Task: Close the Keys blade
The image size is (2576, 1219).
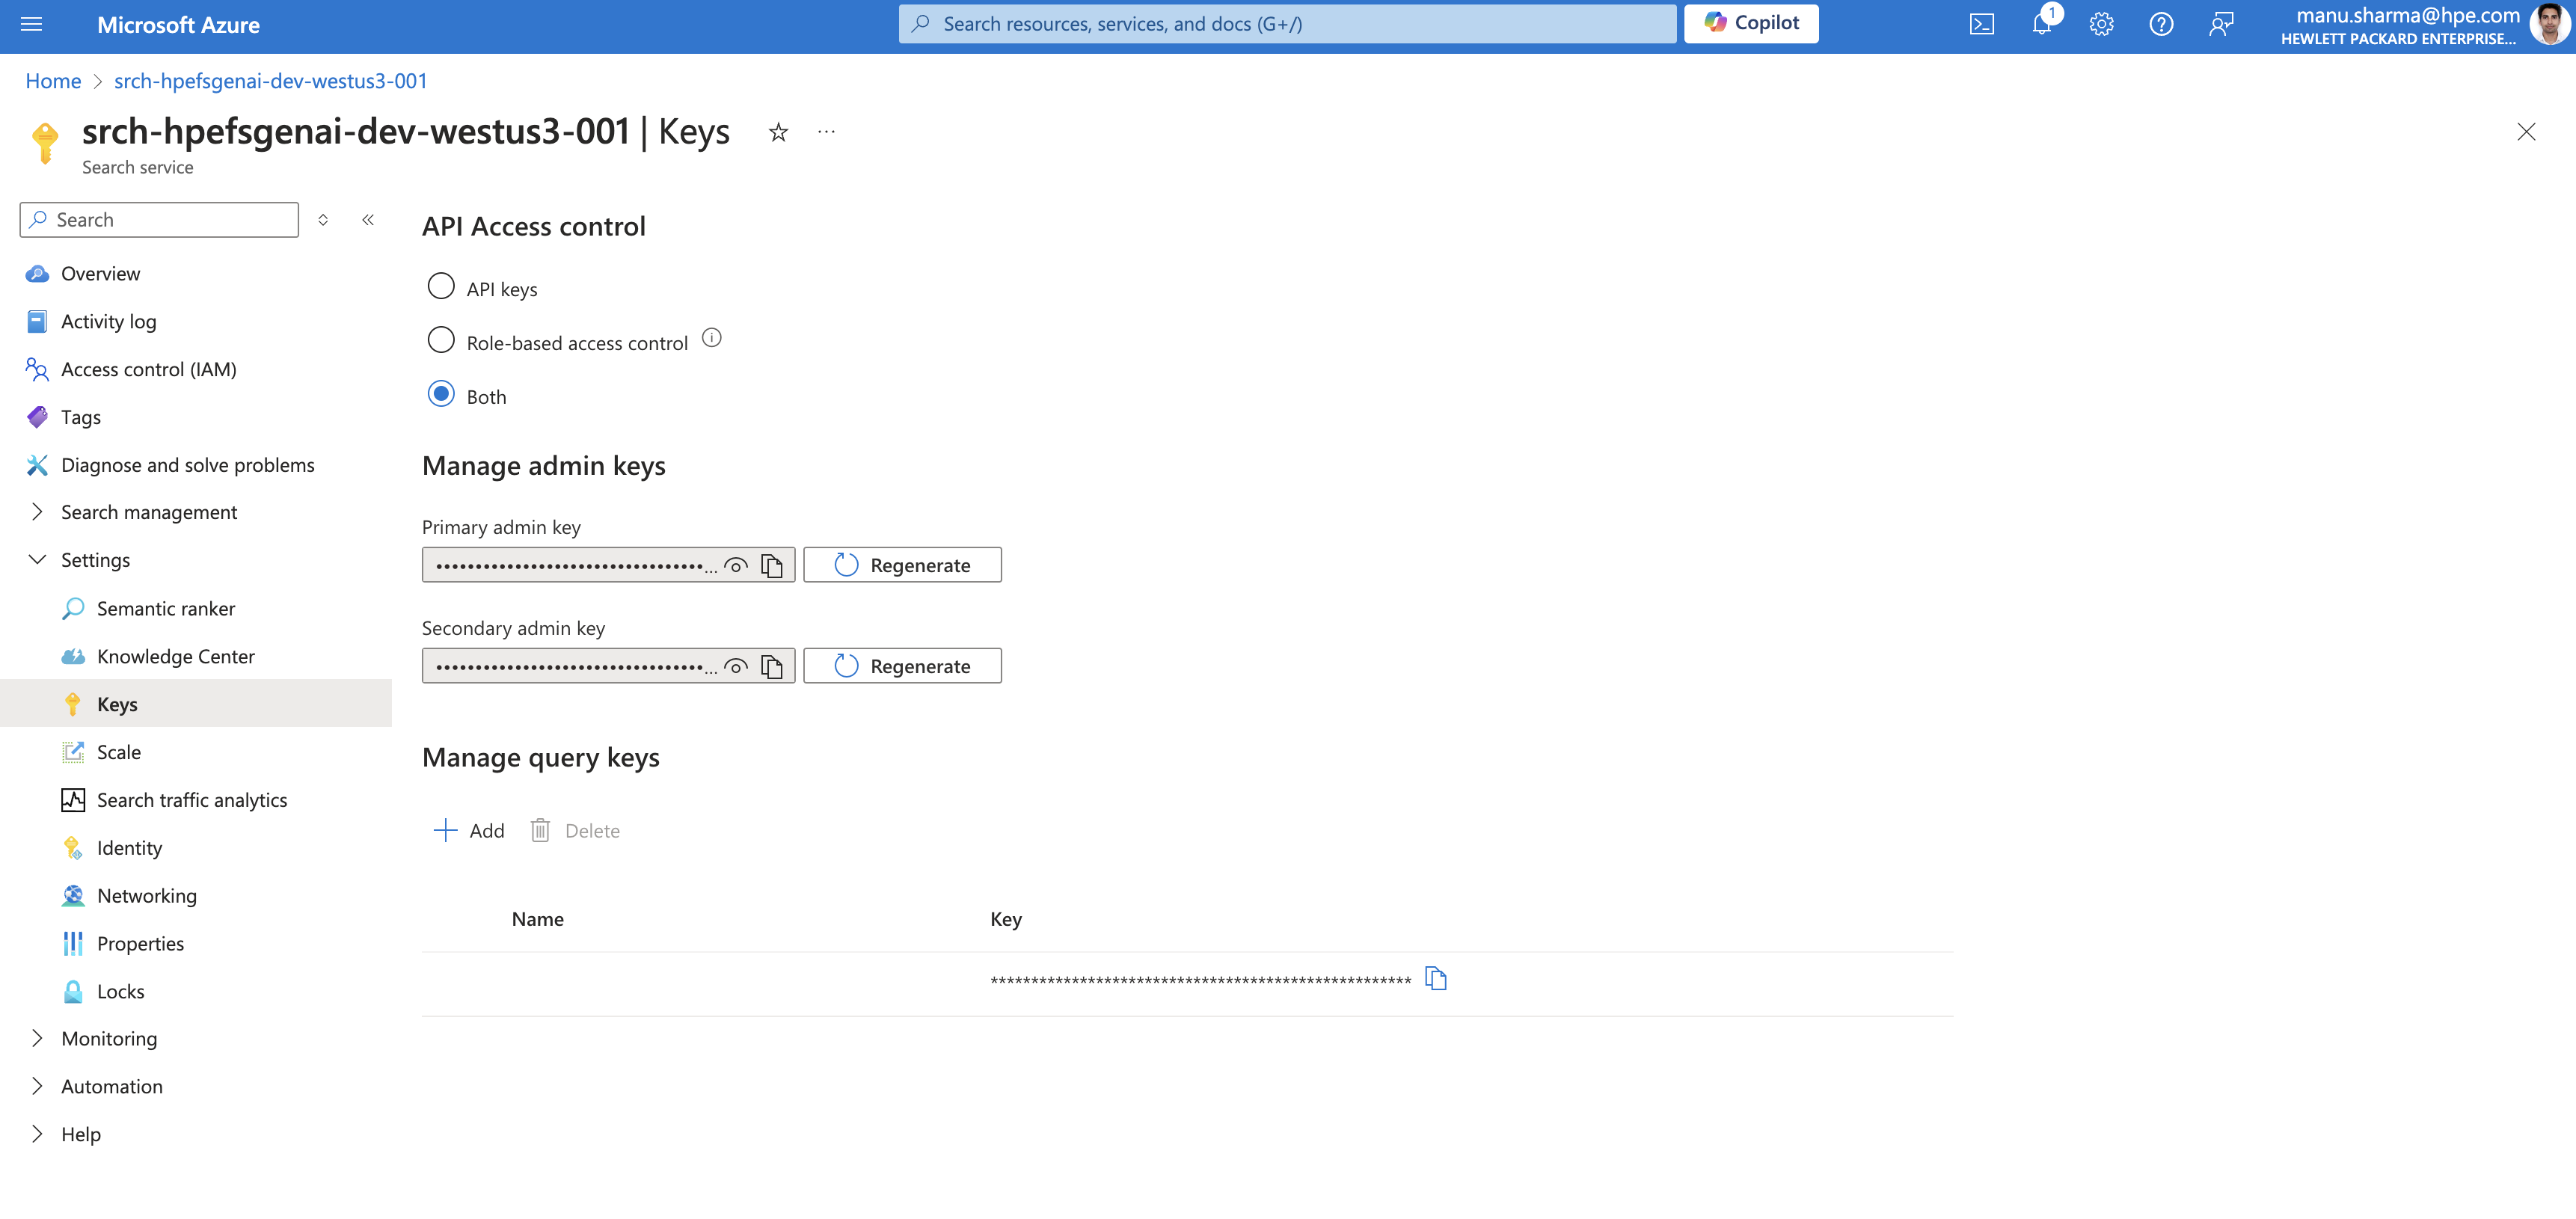Action: pos(2526,132)
